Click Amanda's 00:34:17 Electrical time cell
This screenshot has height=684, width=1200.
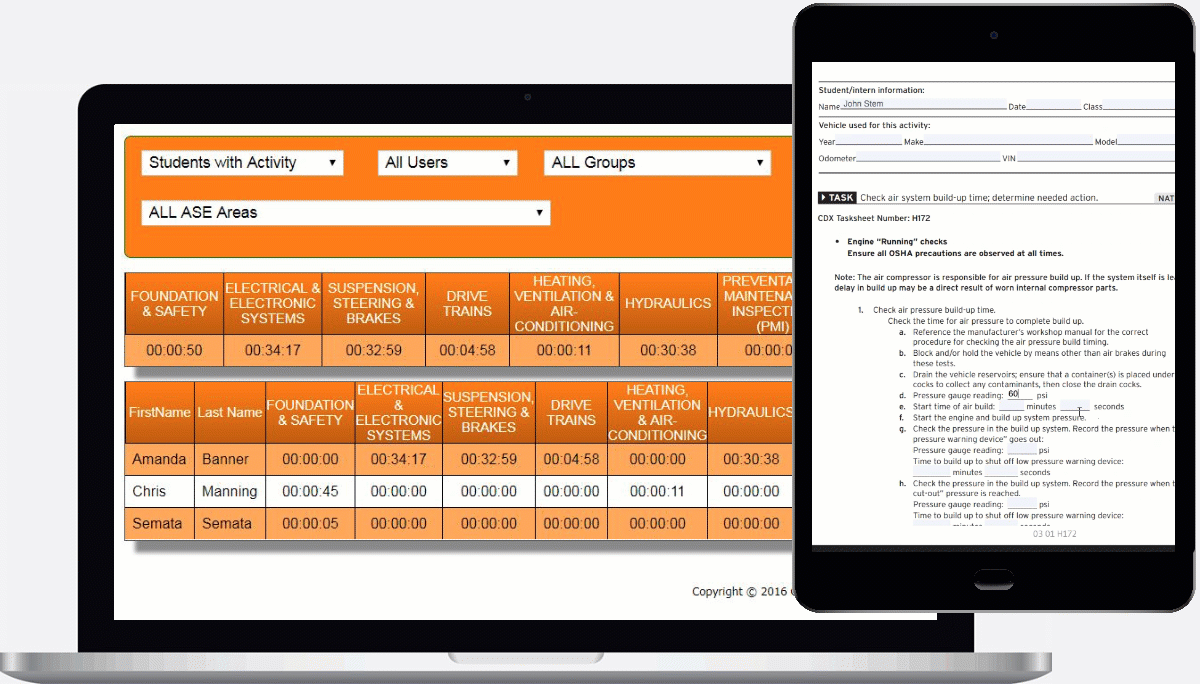coord(398,459)
